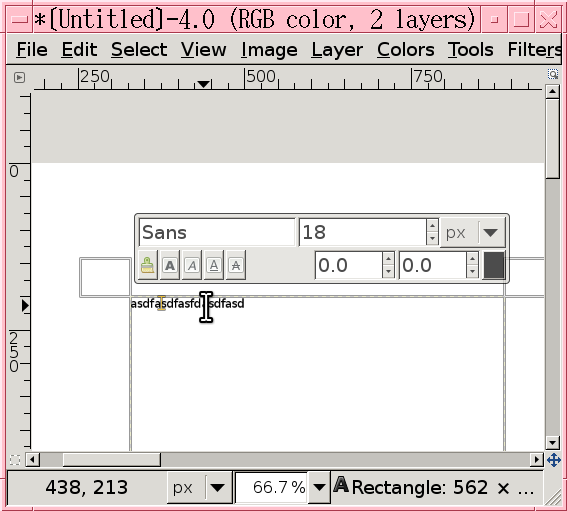Click the navigate image display cross icon
This screenshot has width=567, height=511.
554,460
